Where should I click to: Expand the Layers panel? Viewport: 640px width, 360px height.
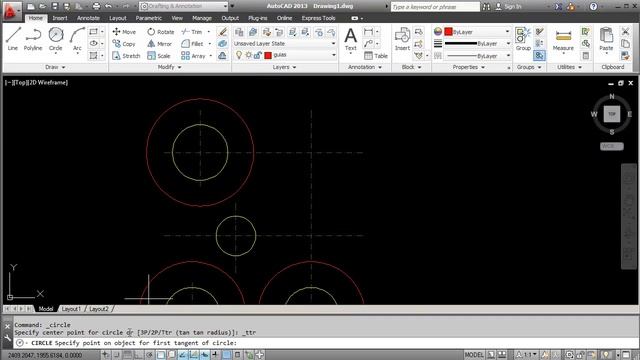pos(284,67)
